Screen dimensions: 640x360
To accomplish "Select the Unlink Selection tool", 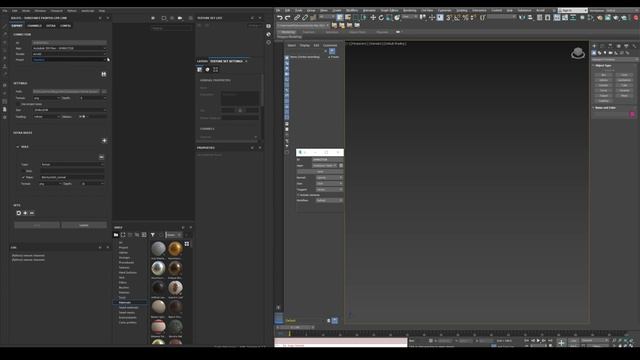I will pos(305,18).
